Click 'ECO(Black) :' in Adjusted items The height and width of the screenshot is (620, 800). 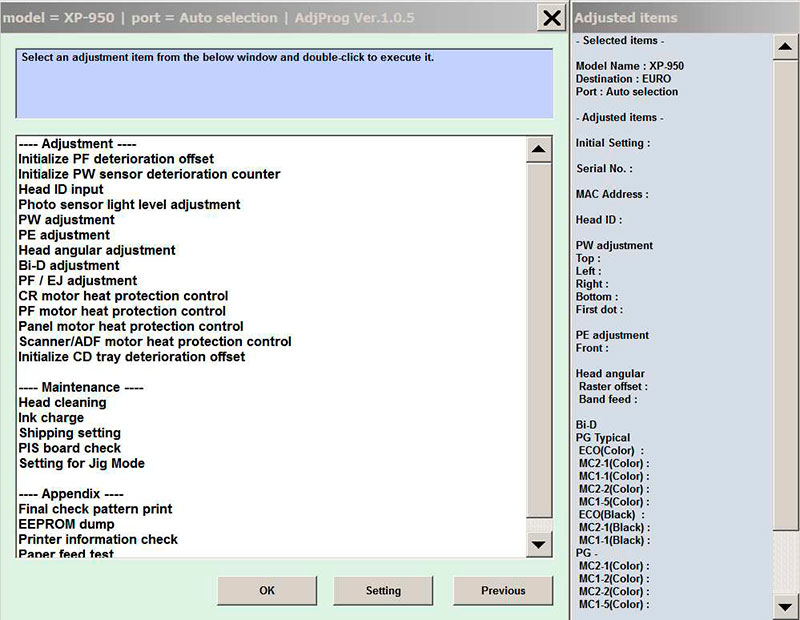click(612, 515)
